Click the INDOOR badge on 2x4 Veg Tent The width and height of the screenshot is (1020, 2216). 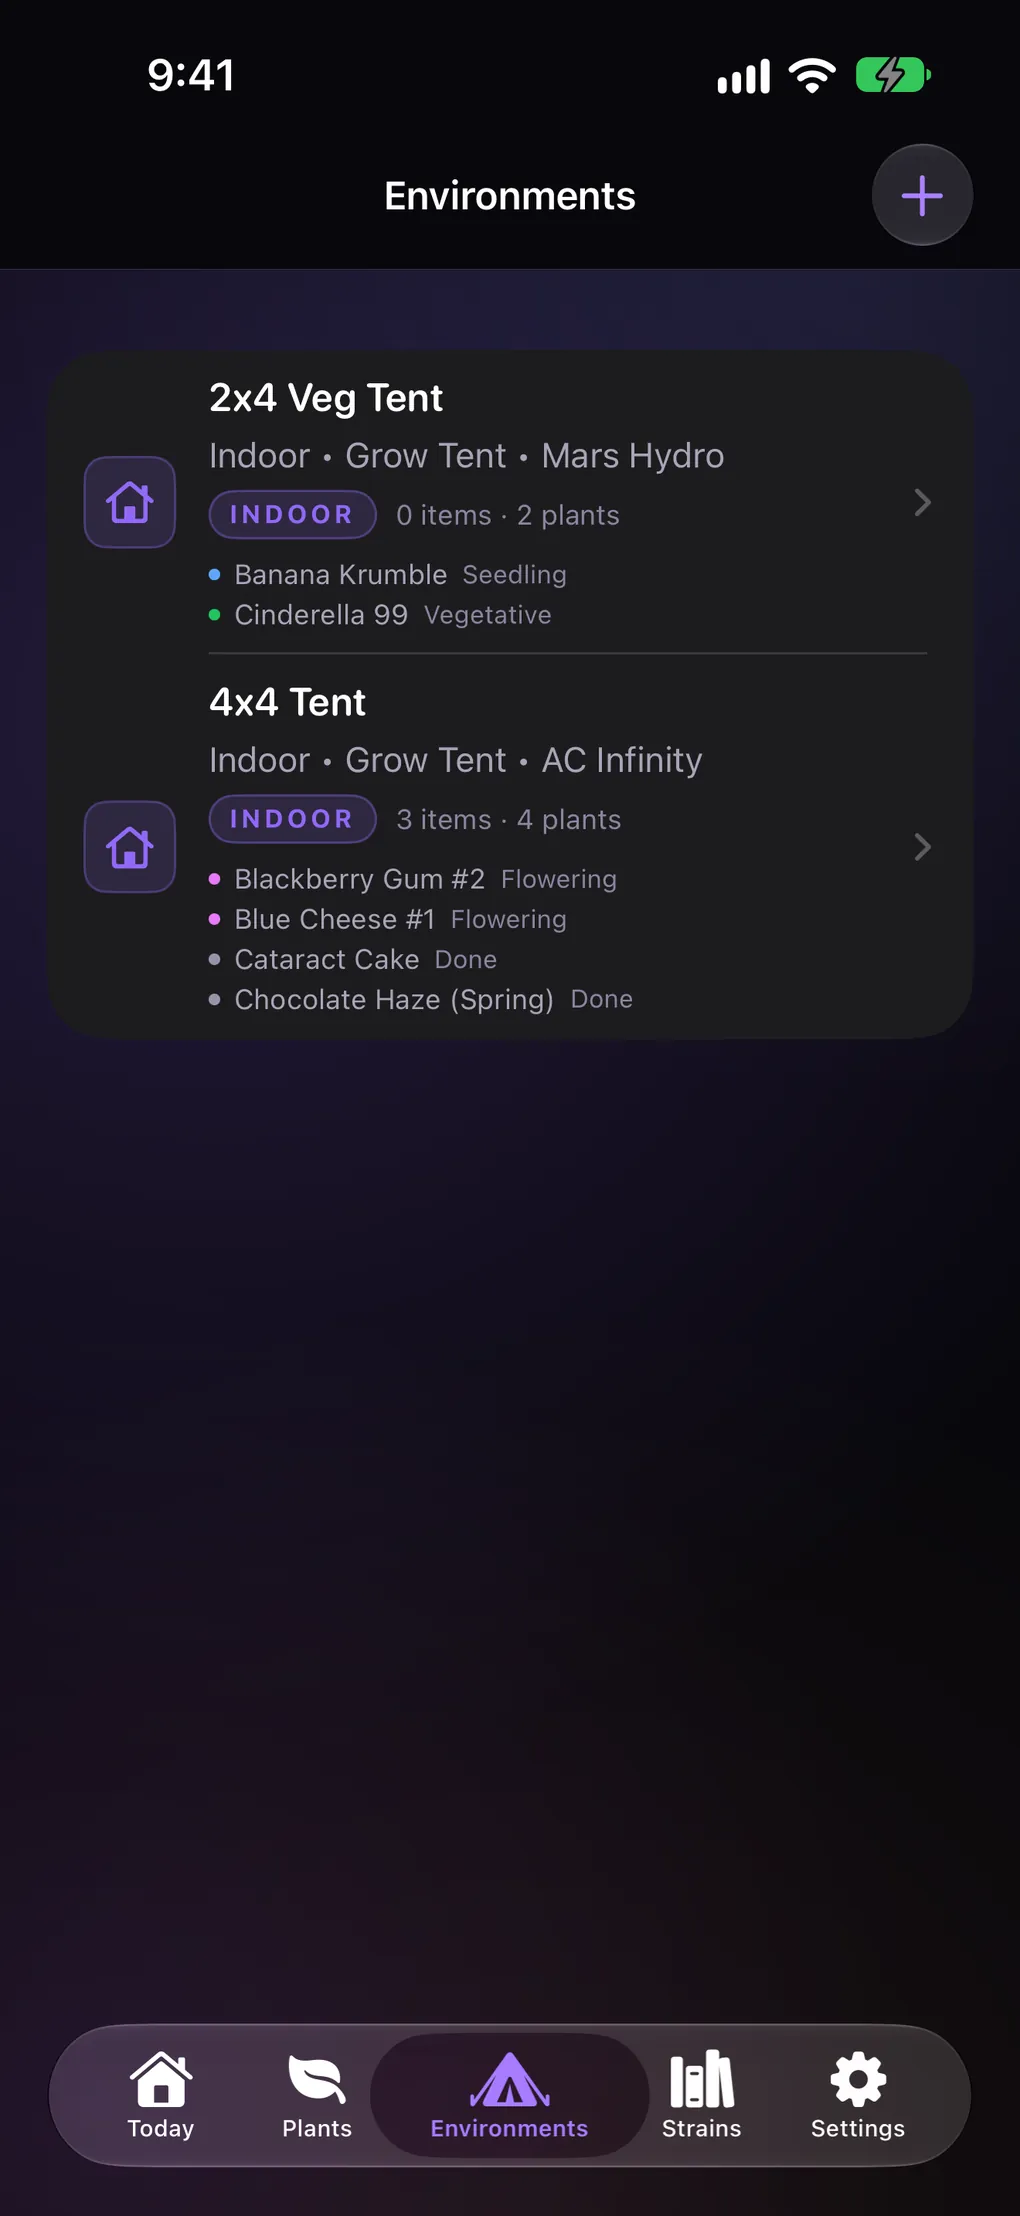[292, 514]
